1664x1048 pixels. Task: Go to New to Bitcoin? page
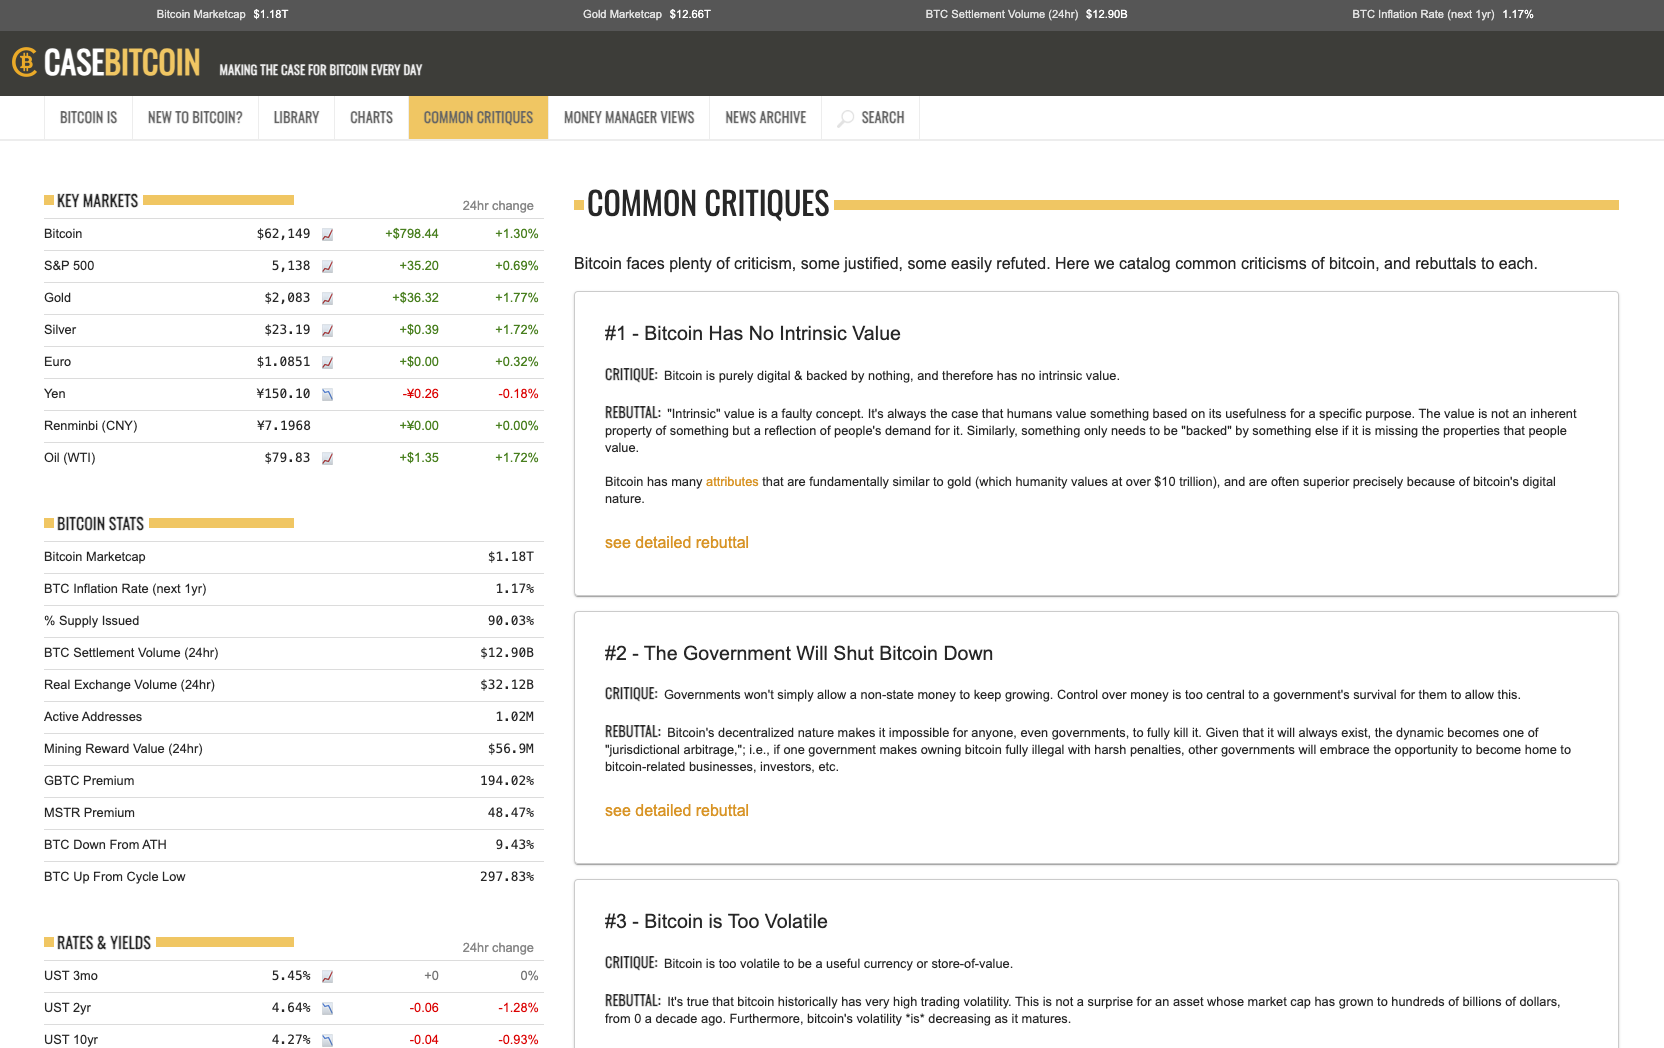pos(195,118)
